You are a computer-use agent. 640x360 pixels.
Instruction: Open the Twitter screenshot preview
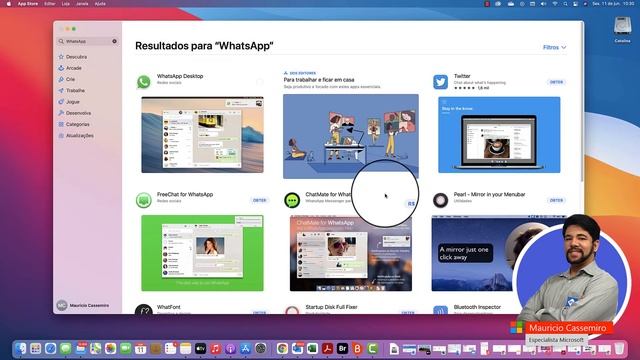pos(499,135)
